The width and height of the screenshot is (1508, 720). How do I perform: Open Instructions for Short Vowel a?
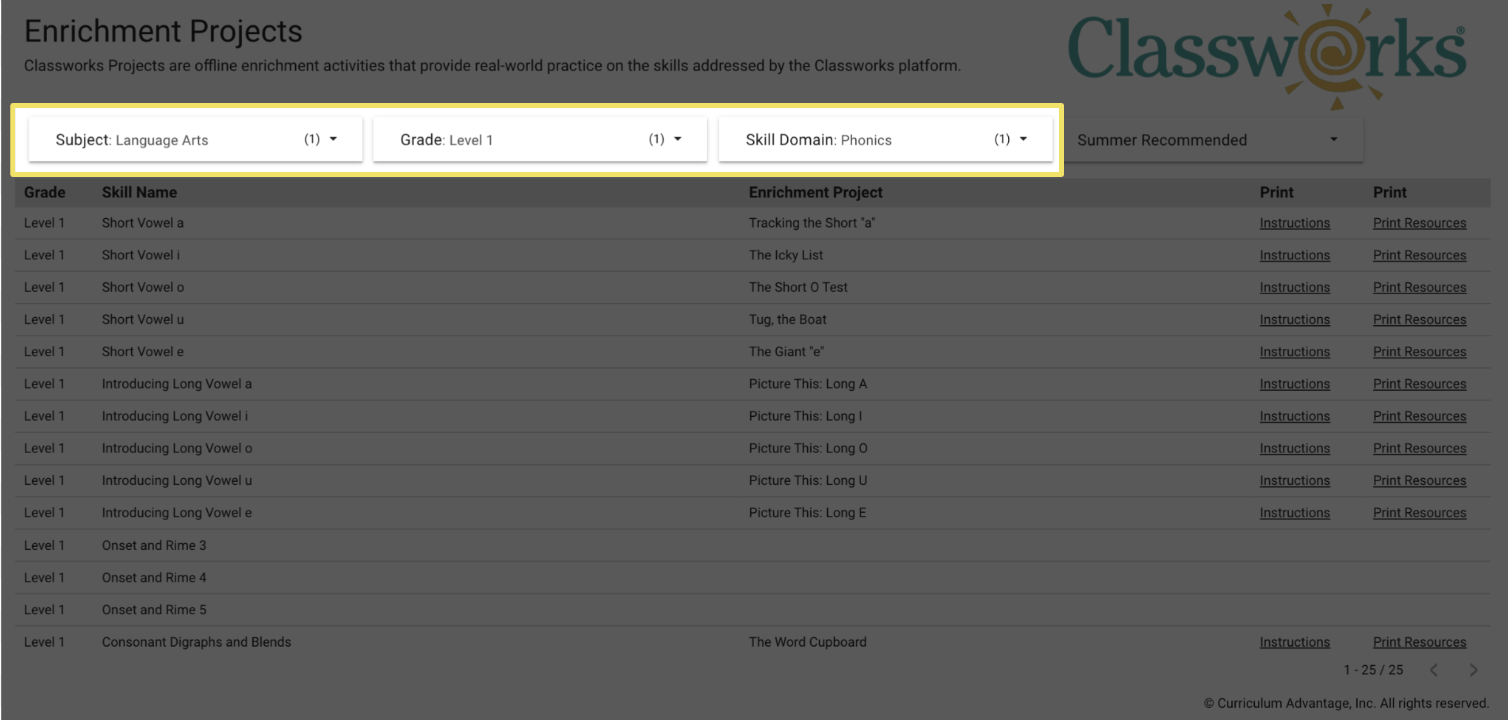click(1294, 223)
